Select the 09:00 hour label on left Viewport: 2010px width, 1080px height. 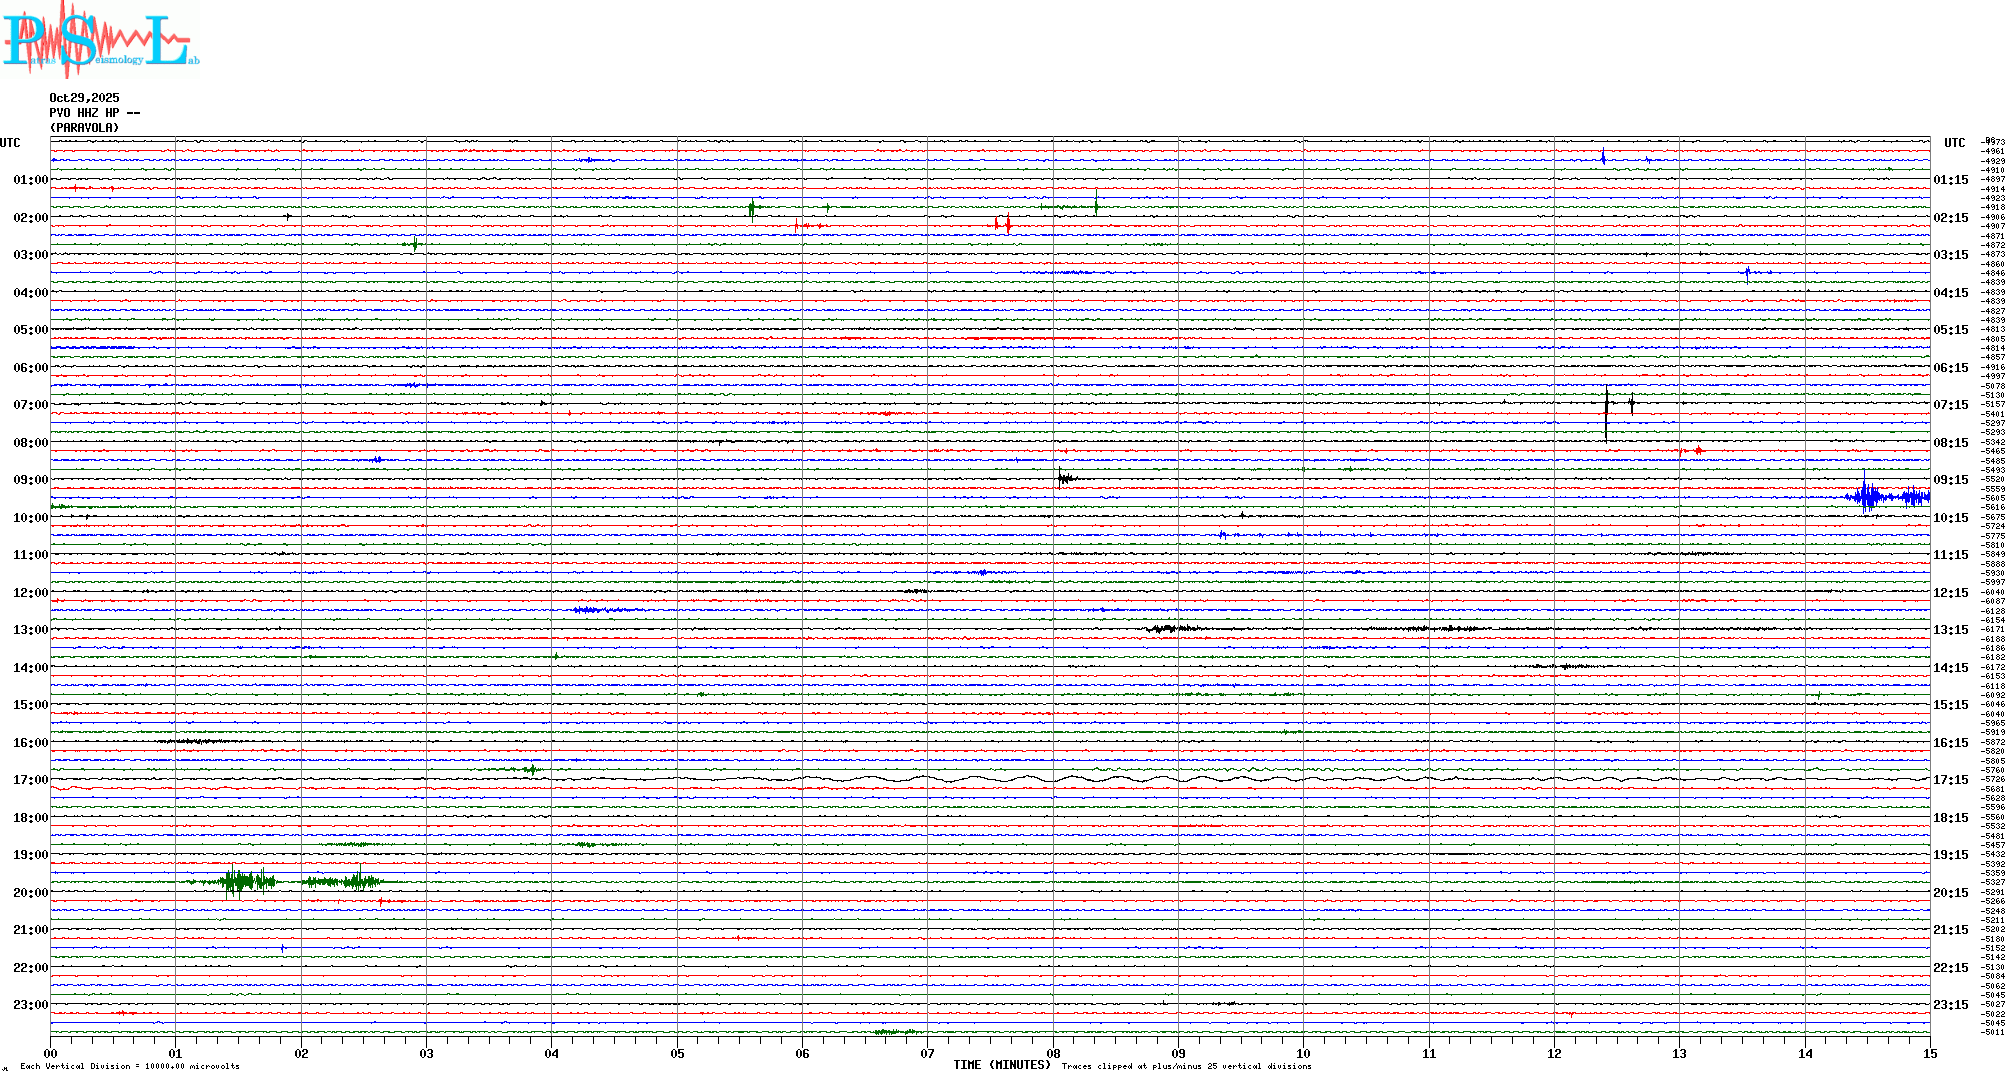[30, 480]
